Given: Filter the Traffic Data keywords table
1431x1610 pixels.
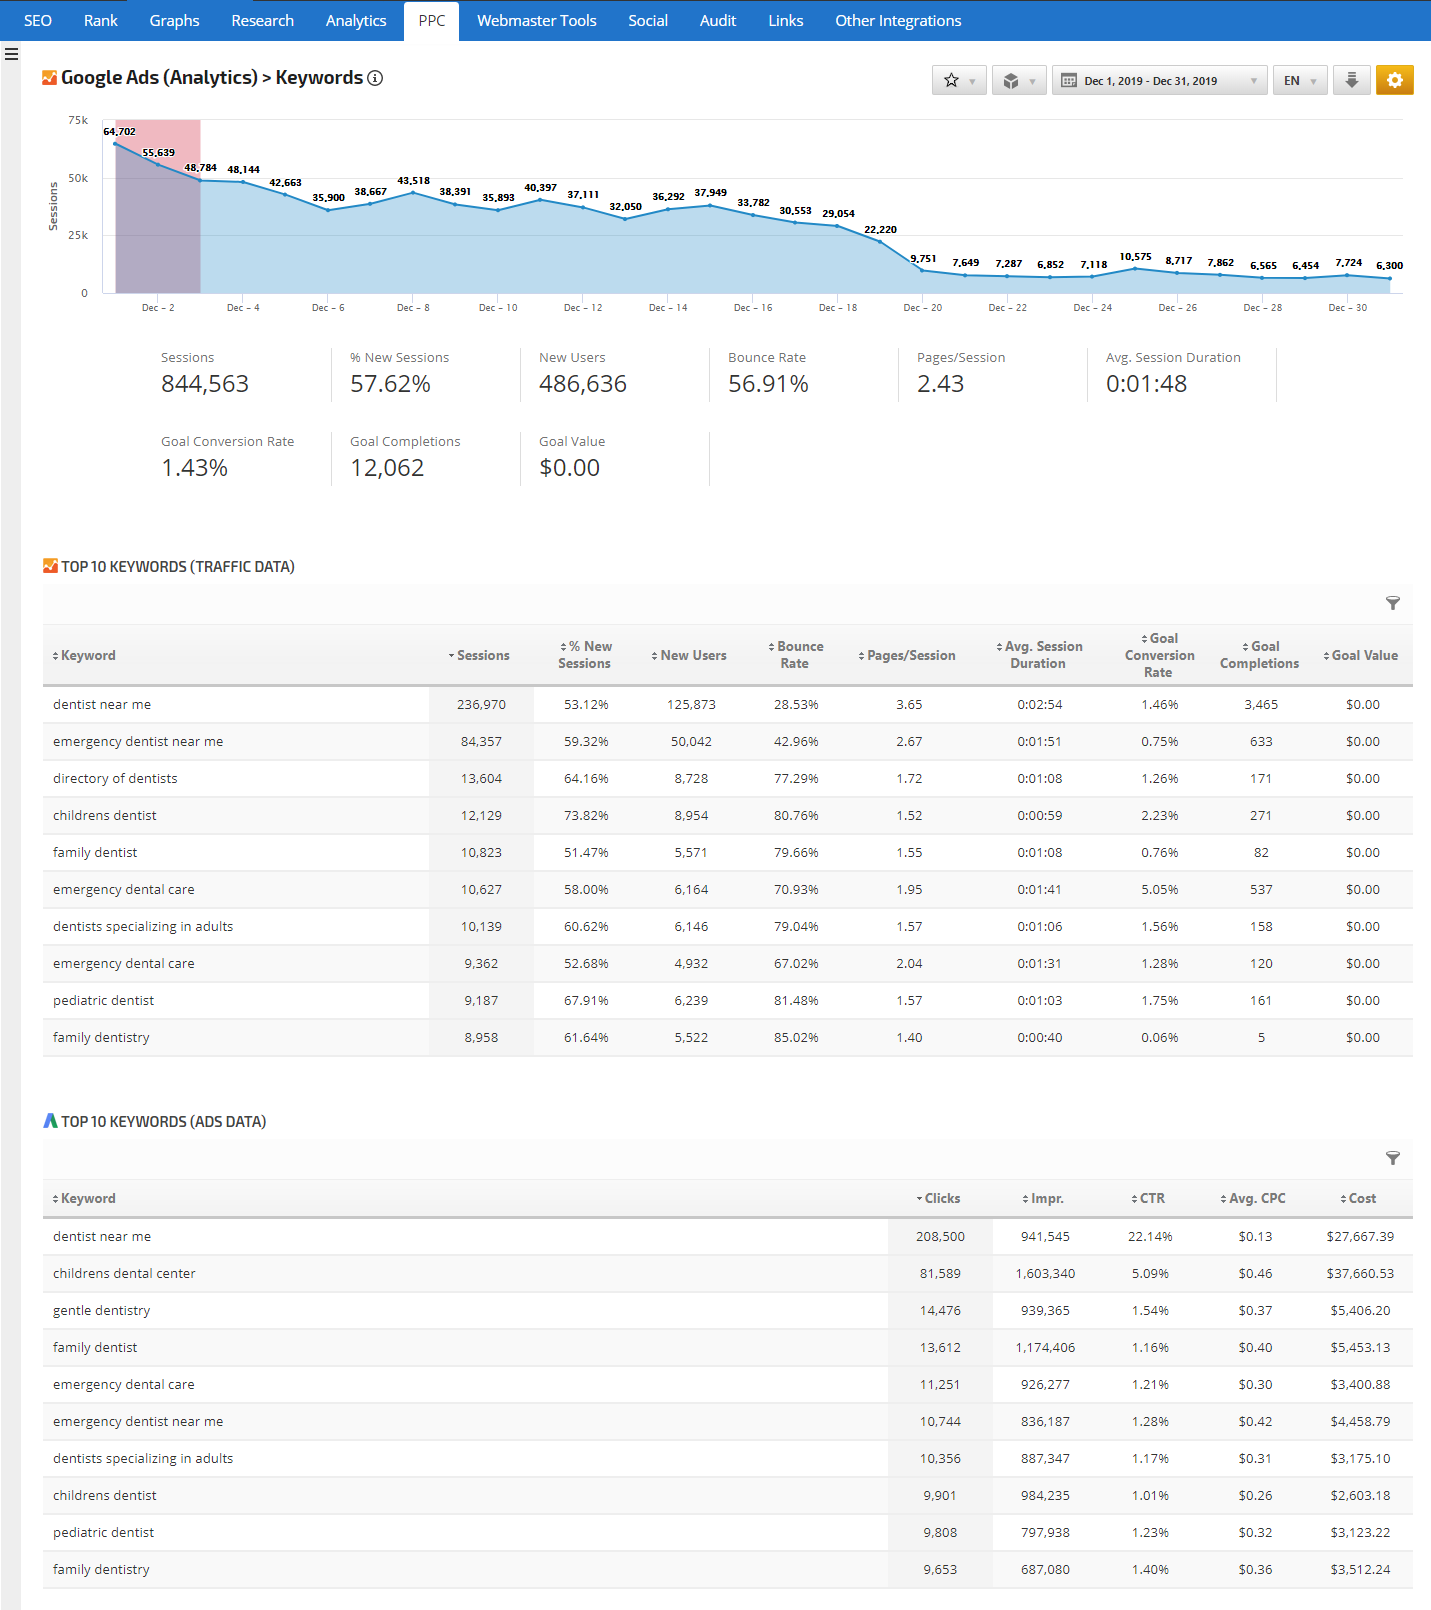Looking at the screenshot, I should click(x=1392, y=603).
